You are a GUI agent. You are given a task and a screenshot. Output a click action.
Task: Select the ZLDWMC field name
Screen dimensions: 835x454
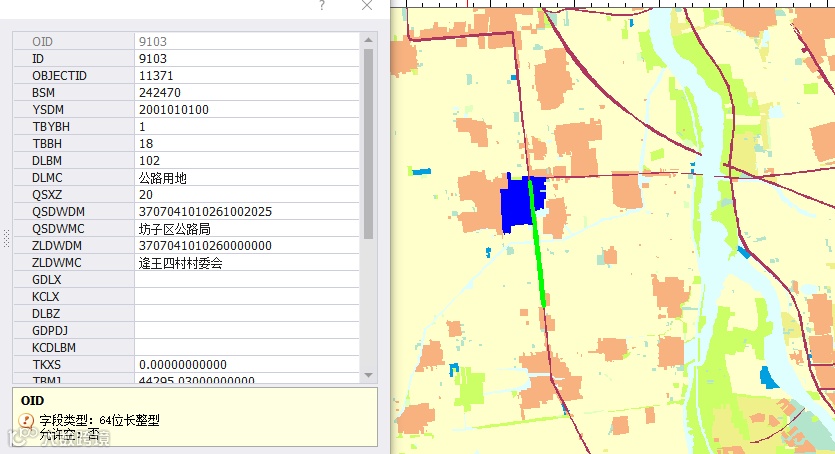pos(57,263)
